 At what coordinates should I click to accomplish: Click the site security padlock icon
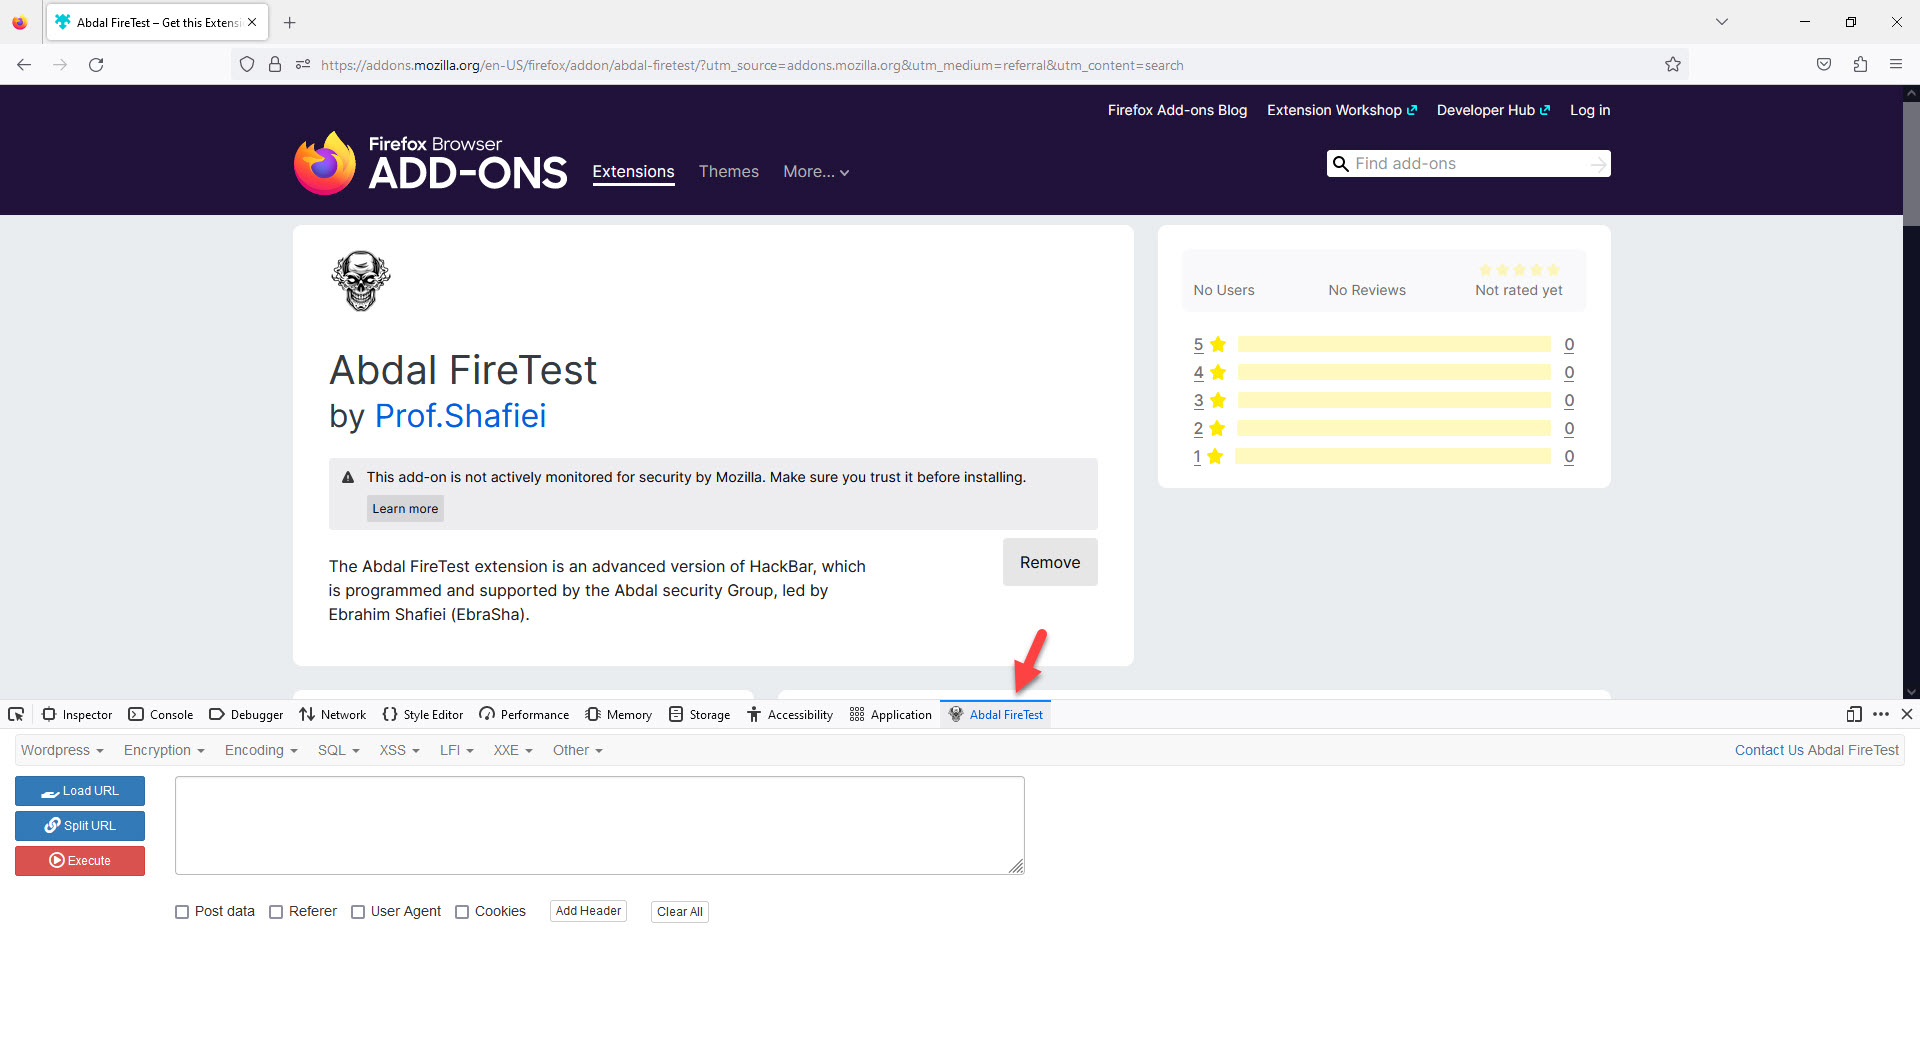click(275, 65)
